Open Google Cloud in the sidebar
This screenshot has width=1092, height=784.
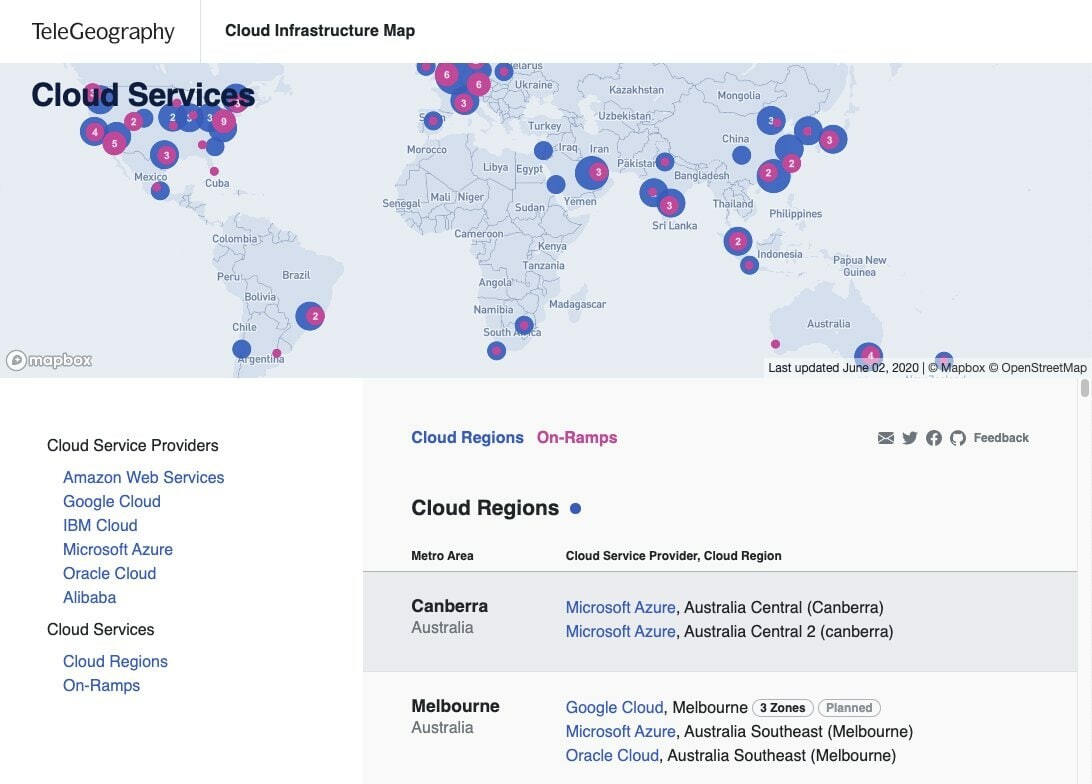pyautogui.click(x=111, y=501)
